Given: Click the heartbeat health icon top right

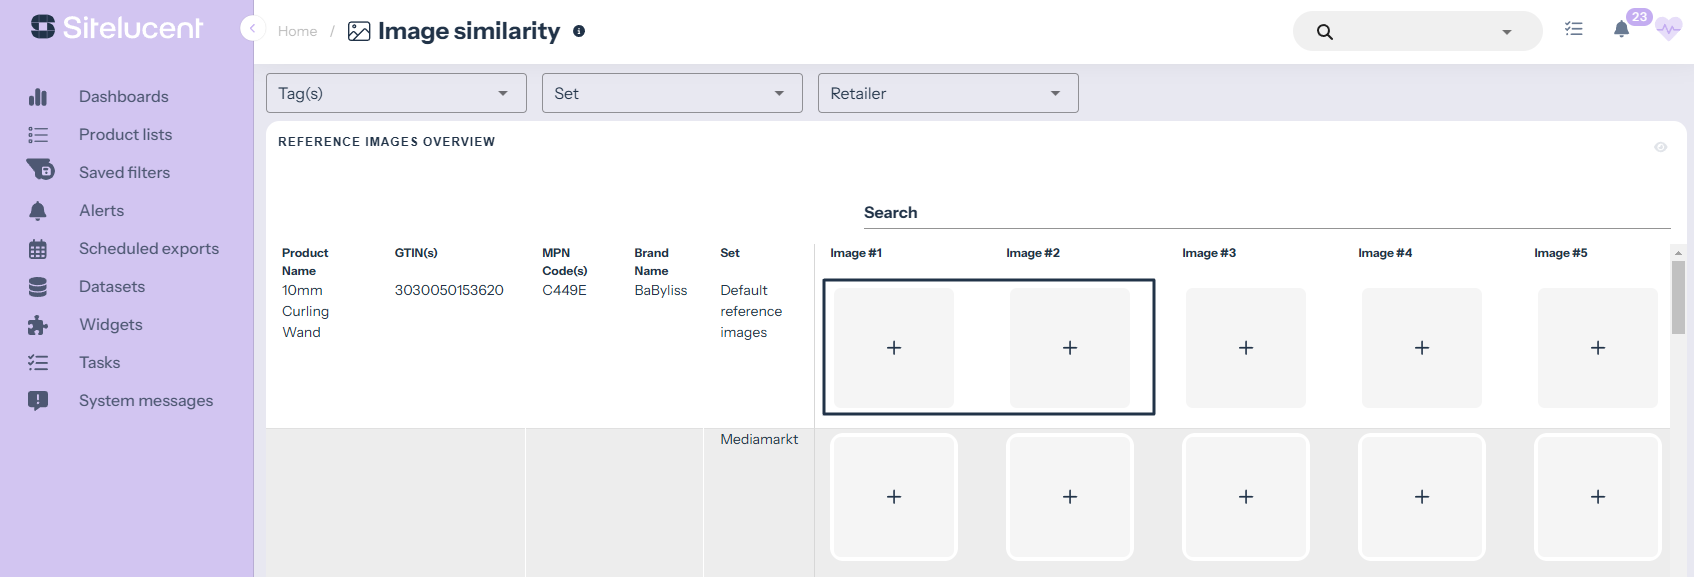Looking at the screenshot, I should (x=1667, y=30).
